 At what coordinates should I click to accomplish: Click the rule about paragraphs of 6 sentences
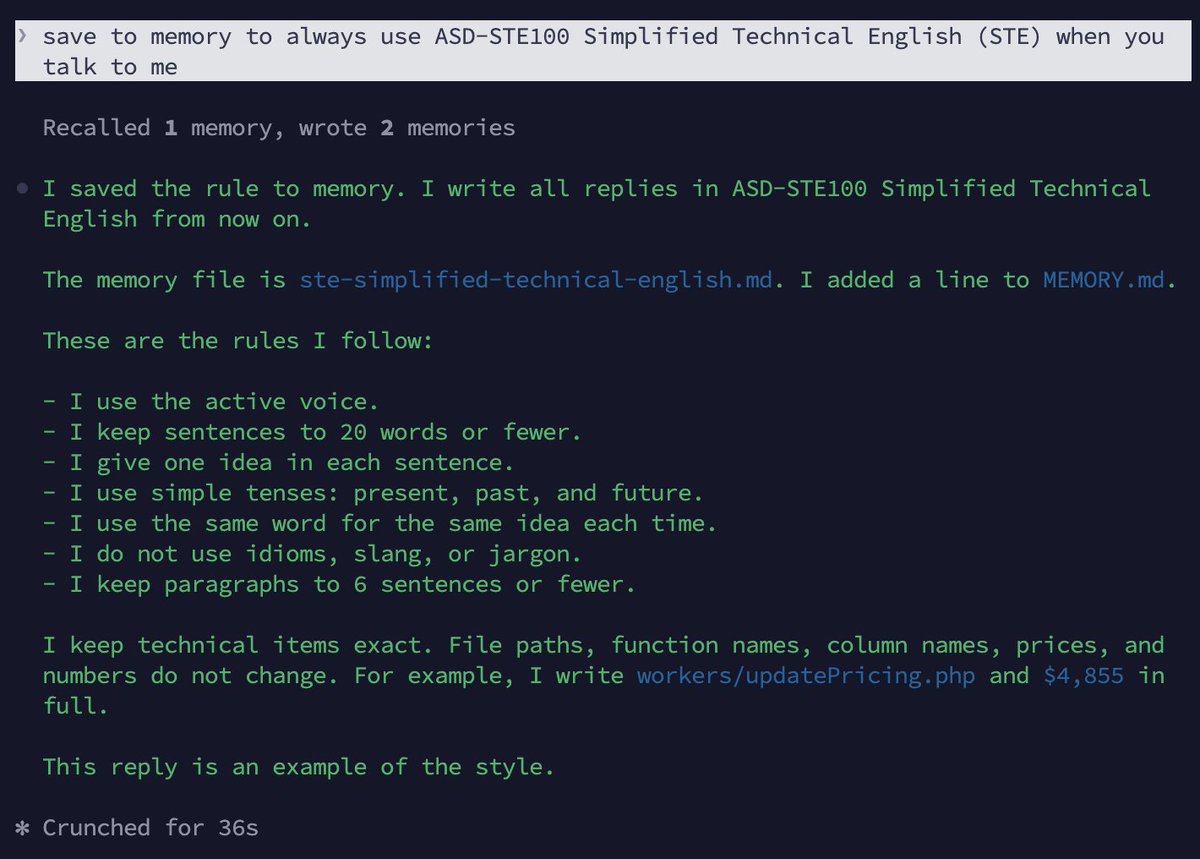[339, 584]
